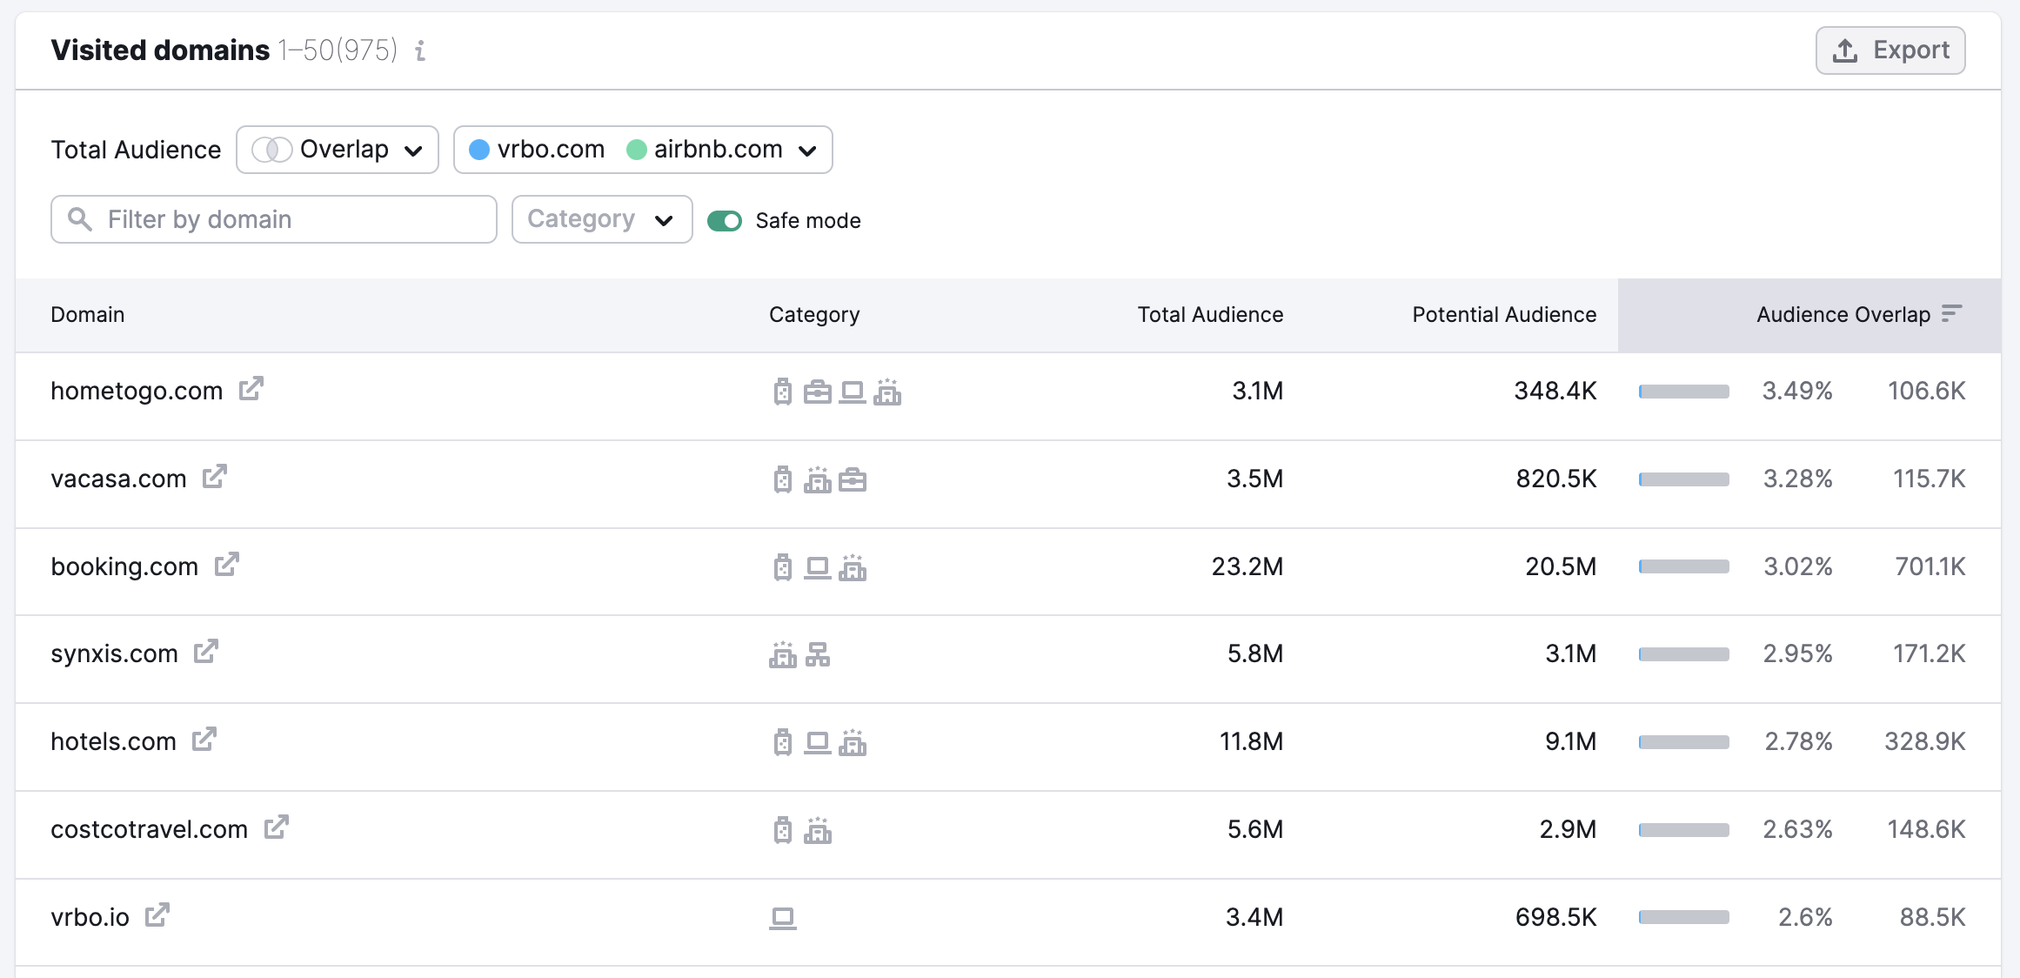The width and height of the screenshot is (2020, 978).
Task: Click the vacasa.com domain name
Action: click(119, 479)
